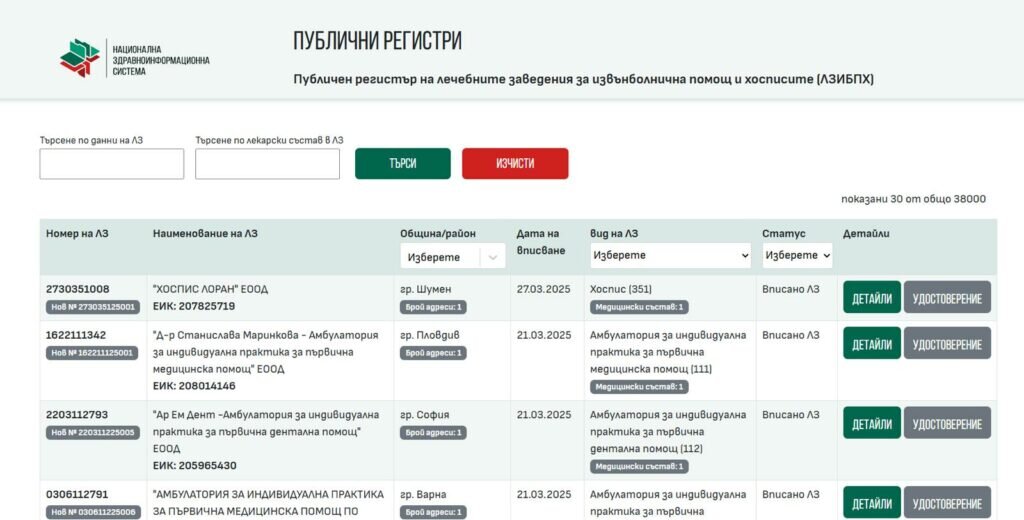Open ДЕТАЙЛИ for the Варна facility
This screenshot has height=520, width=1024.
(x=872, y=502)
